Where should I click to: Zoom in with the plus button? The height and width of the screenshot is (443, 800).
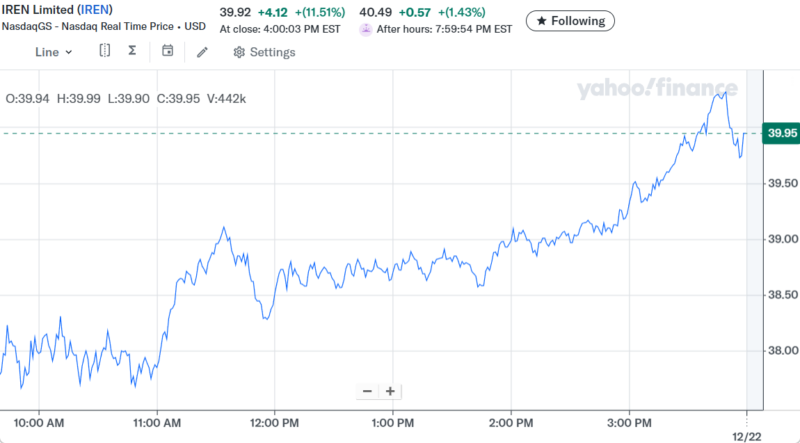pos(390,391)
